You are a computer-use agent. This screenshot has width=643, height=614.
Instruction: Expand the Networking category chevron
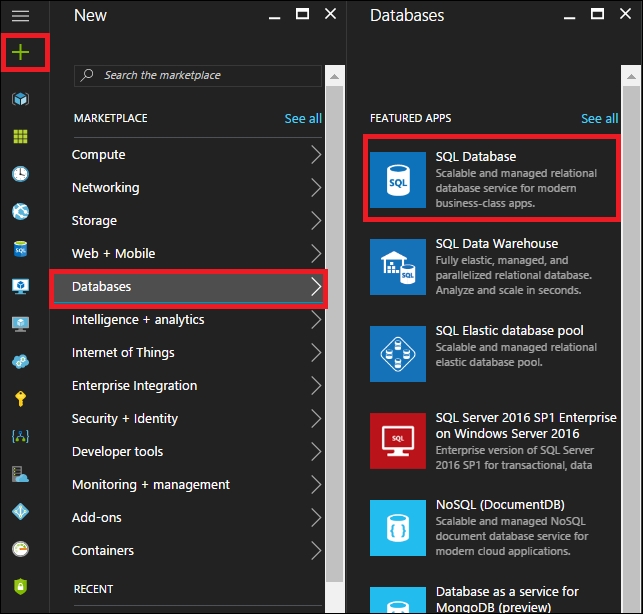(316, 187)
